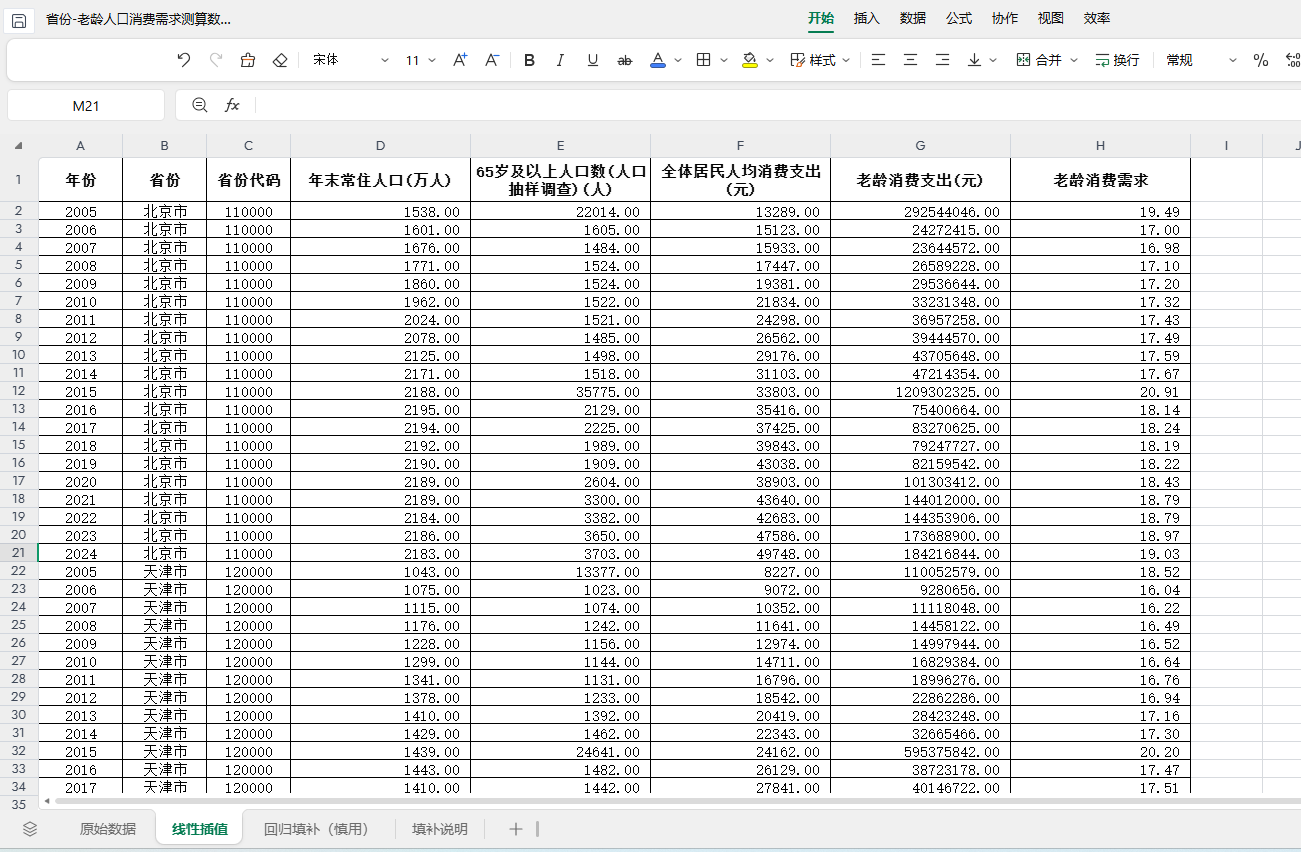Click the 年末常住人口(万人) header cell
Image resolution: width=1301 pixels, height=852 pixels.
click(380, 180)
